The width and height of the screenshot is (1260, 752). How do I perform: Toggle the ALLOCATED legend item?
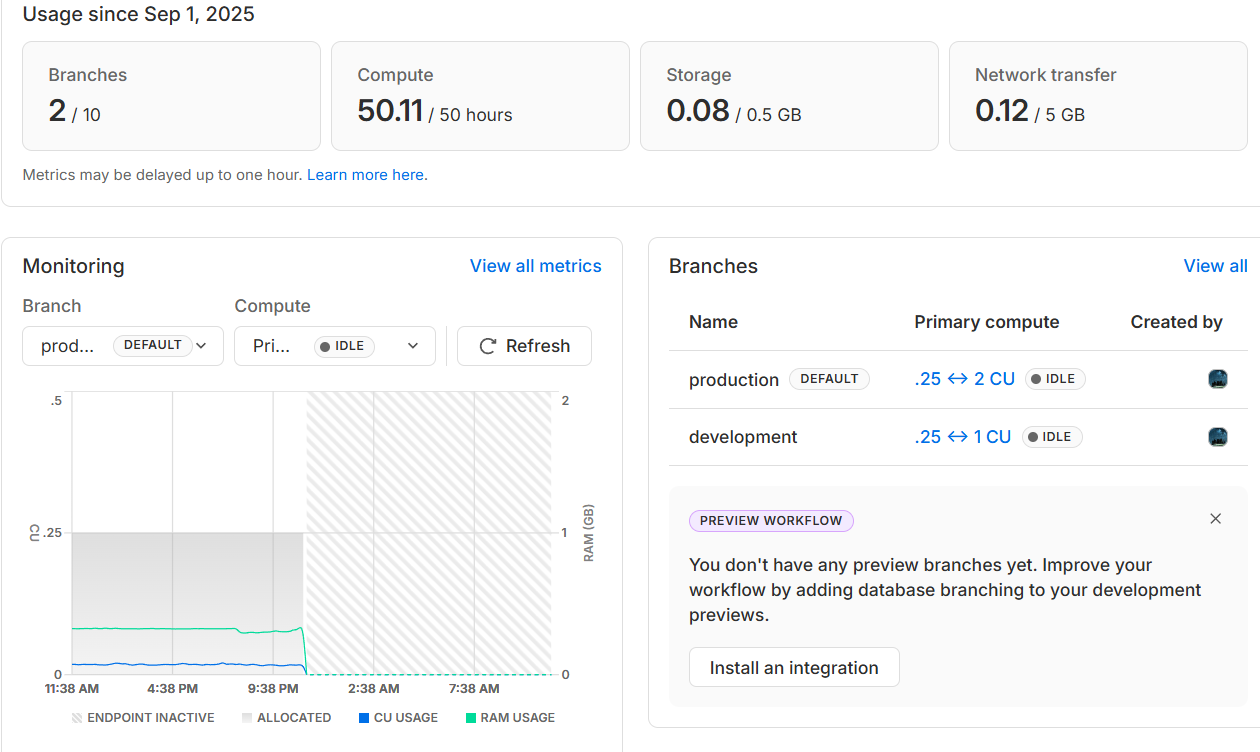click(x=286, y=718)
